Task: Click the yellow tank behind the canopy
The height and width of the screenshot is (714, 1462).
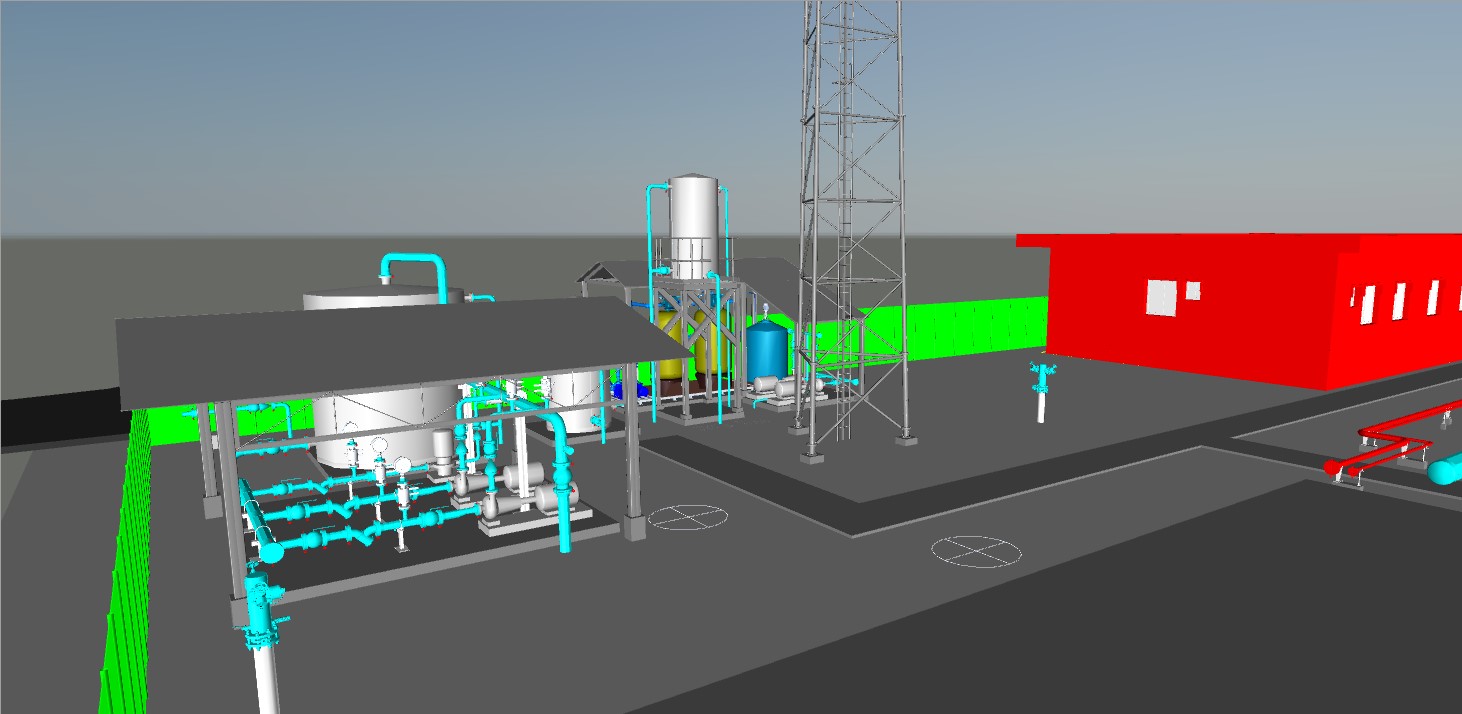Action: (x=674, y=347)
